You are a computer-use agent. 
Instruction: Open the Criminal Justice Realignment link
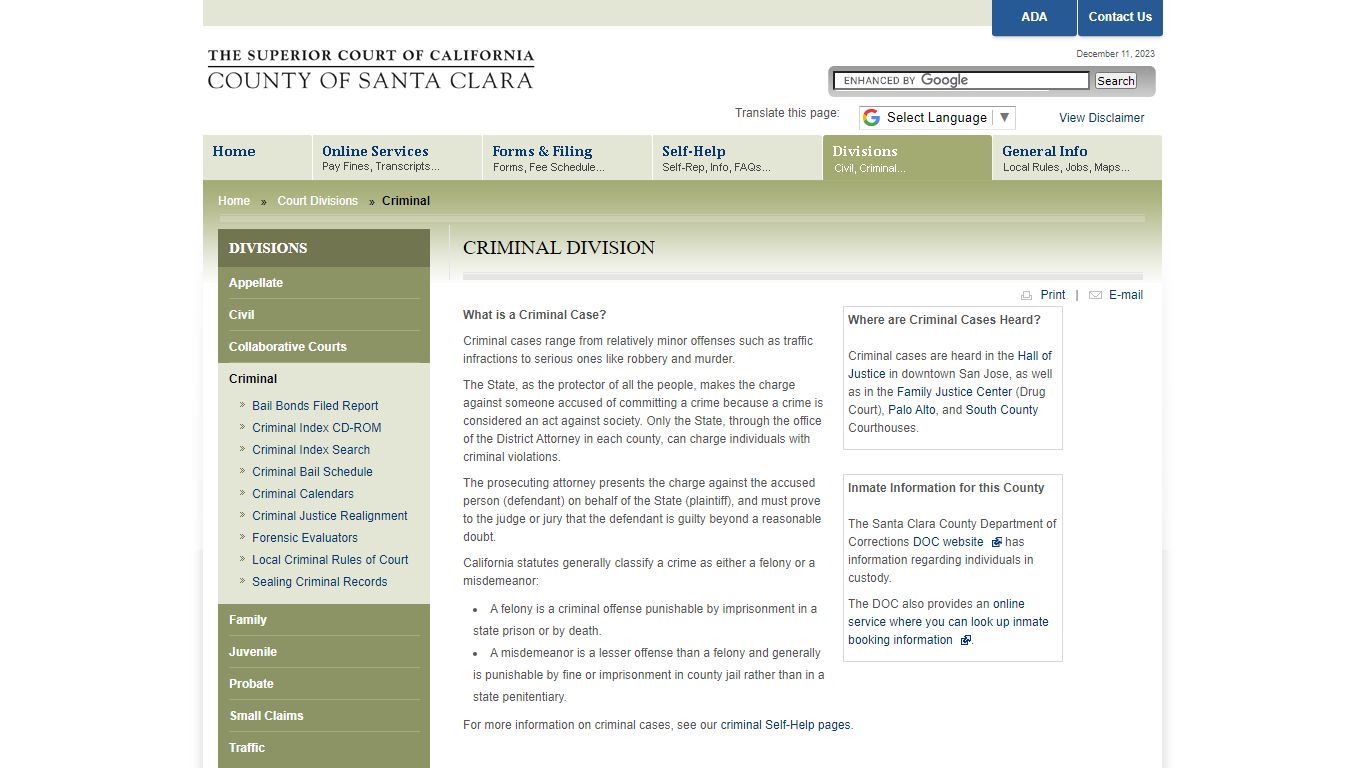pyautogui.click(x=330, y=516)
